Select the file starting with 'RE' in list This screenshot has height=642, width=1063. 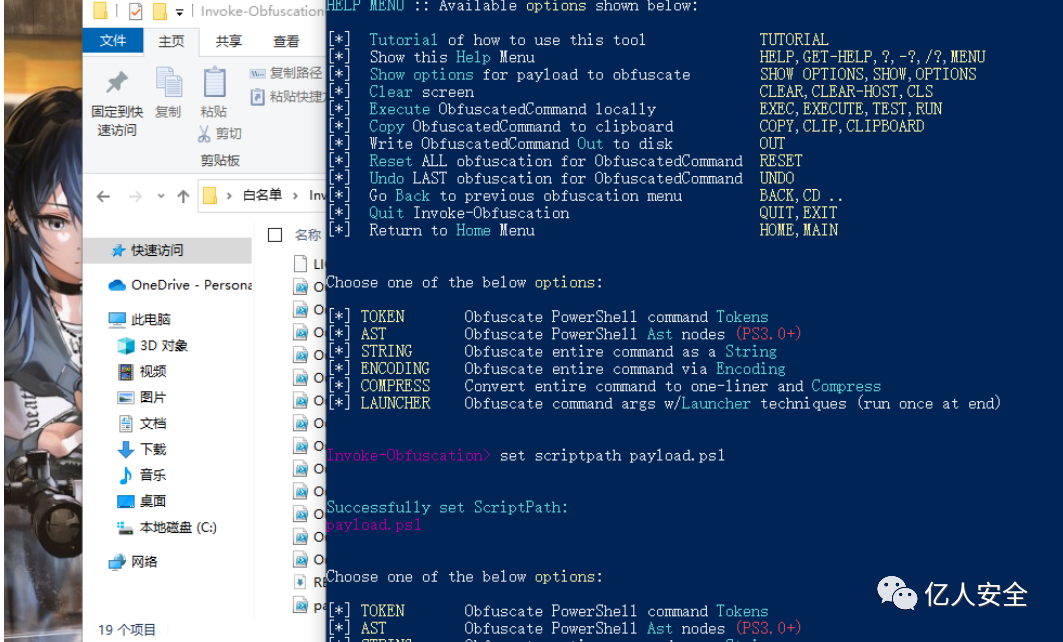coord(310,582)
